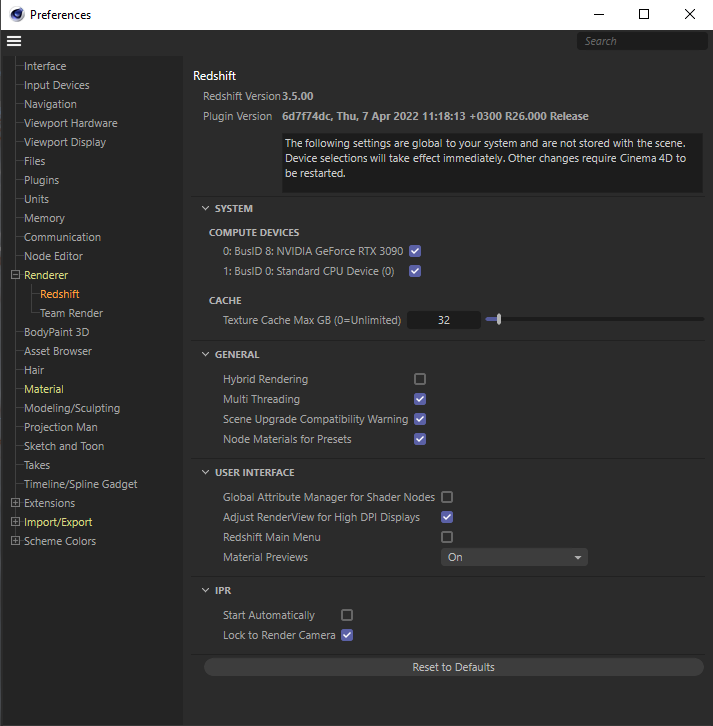The image size is (713, 726).
Task: Click the Cinema 4D logo icon
Action: (x=17, y=14)
